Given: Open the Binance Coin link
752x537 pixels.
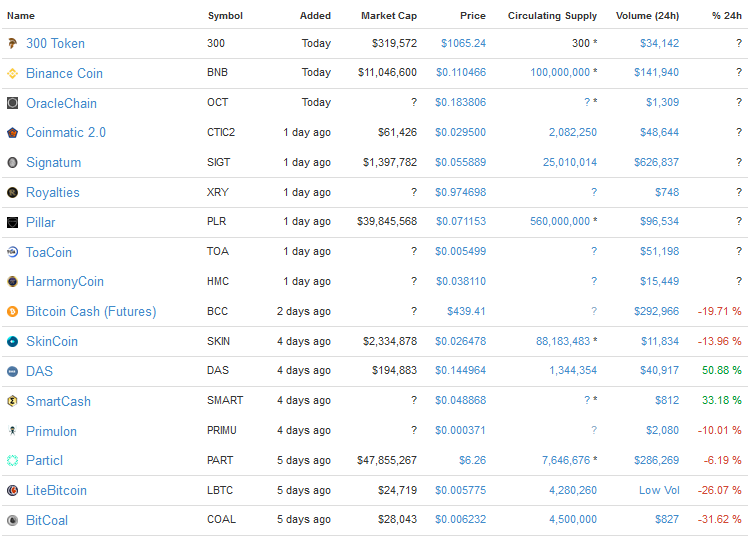Looking at the screenshot, I should click(64, 73).
